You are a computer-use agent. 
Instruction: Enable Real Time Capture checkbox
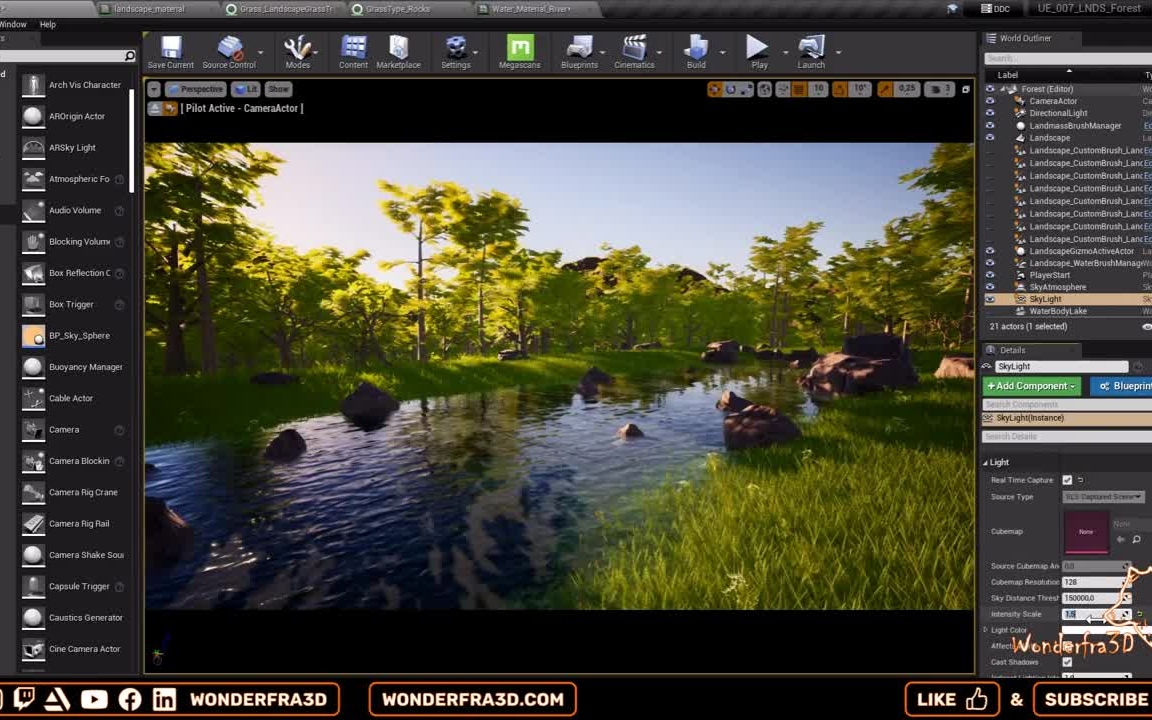pyautogui.click(x=1067, y=480)
